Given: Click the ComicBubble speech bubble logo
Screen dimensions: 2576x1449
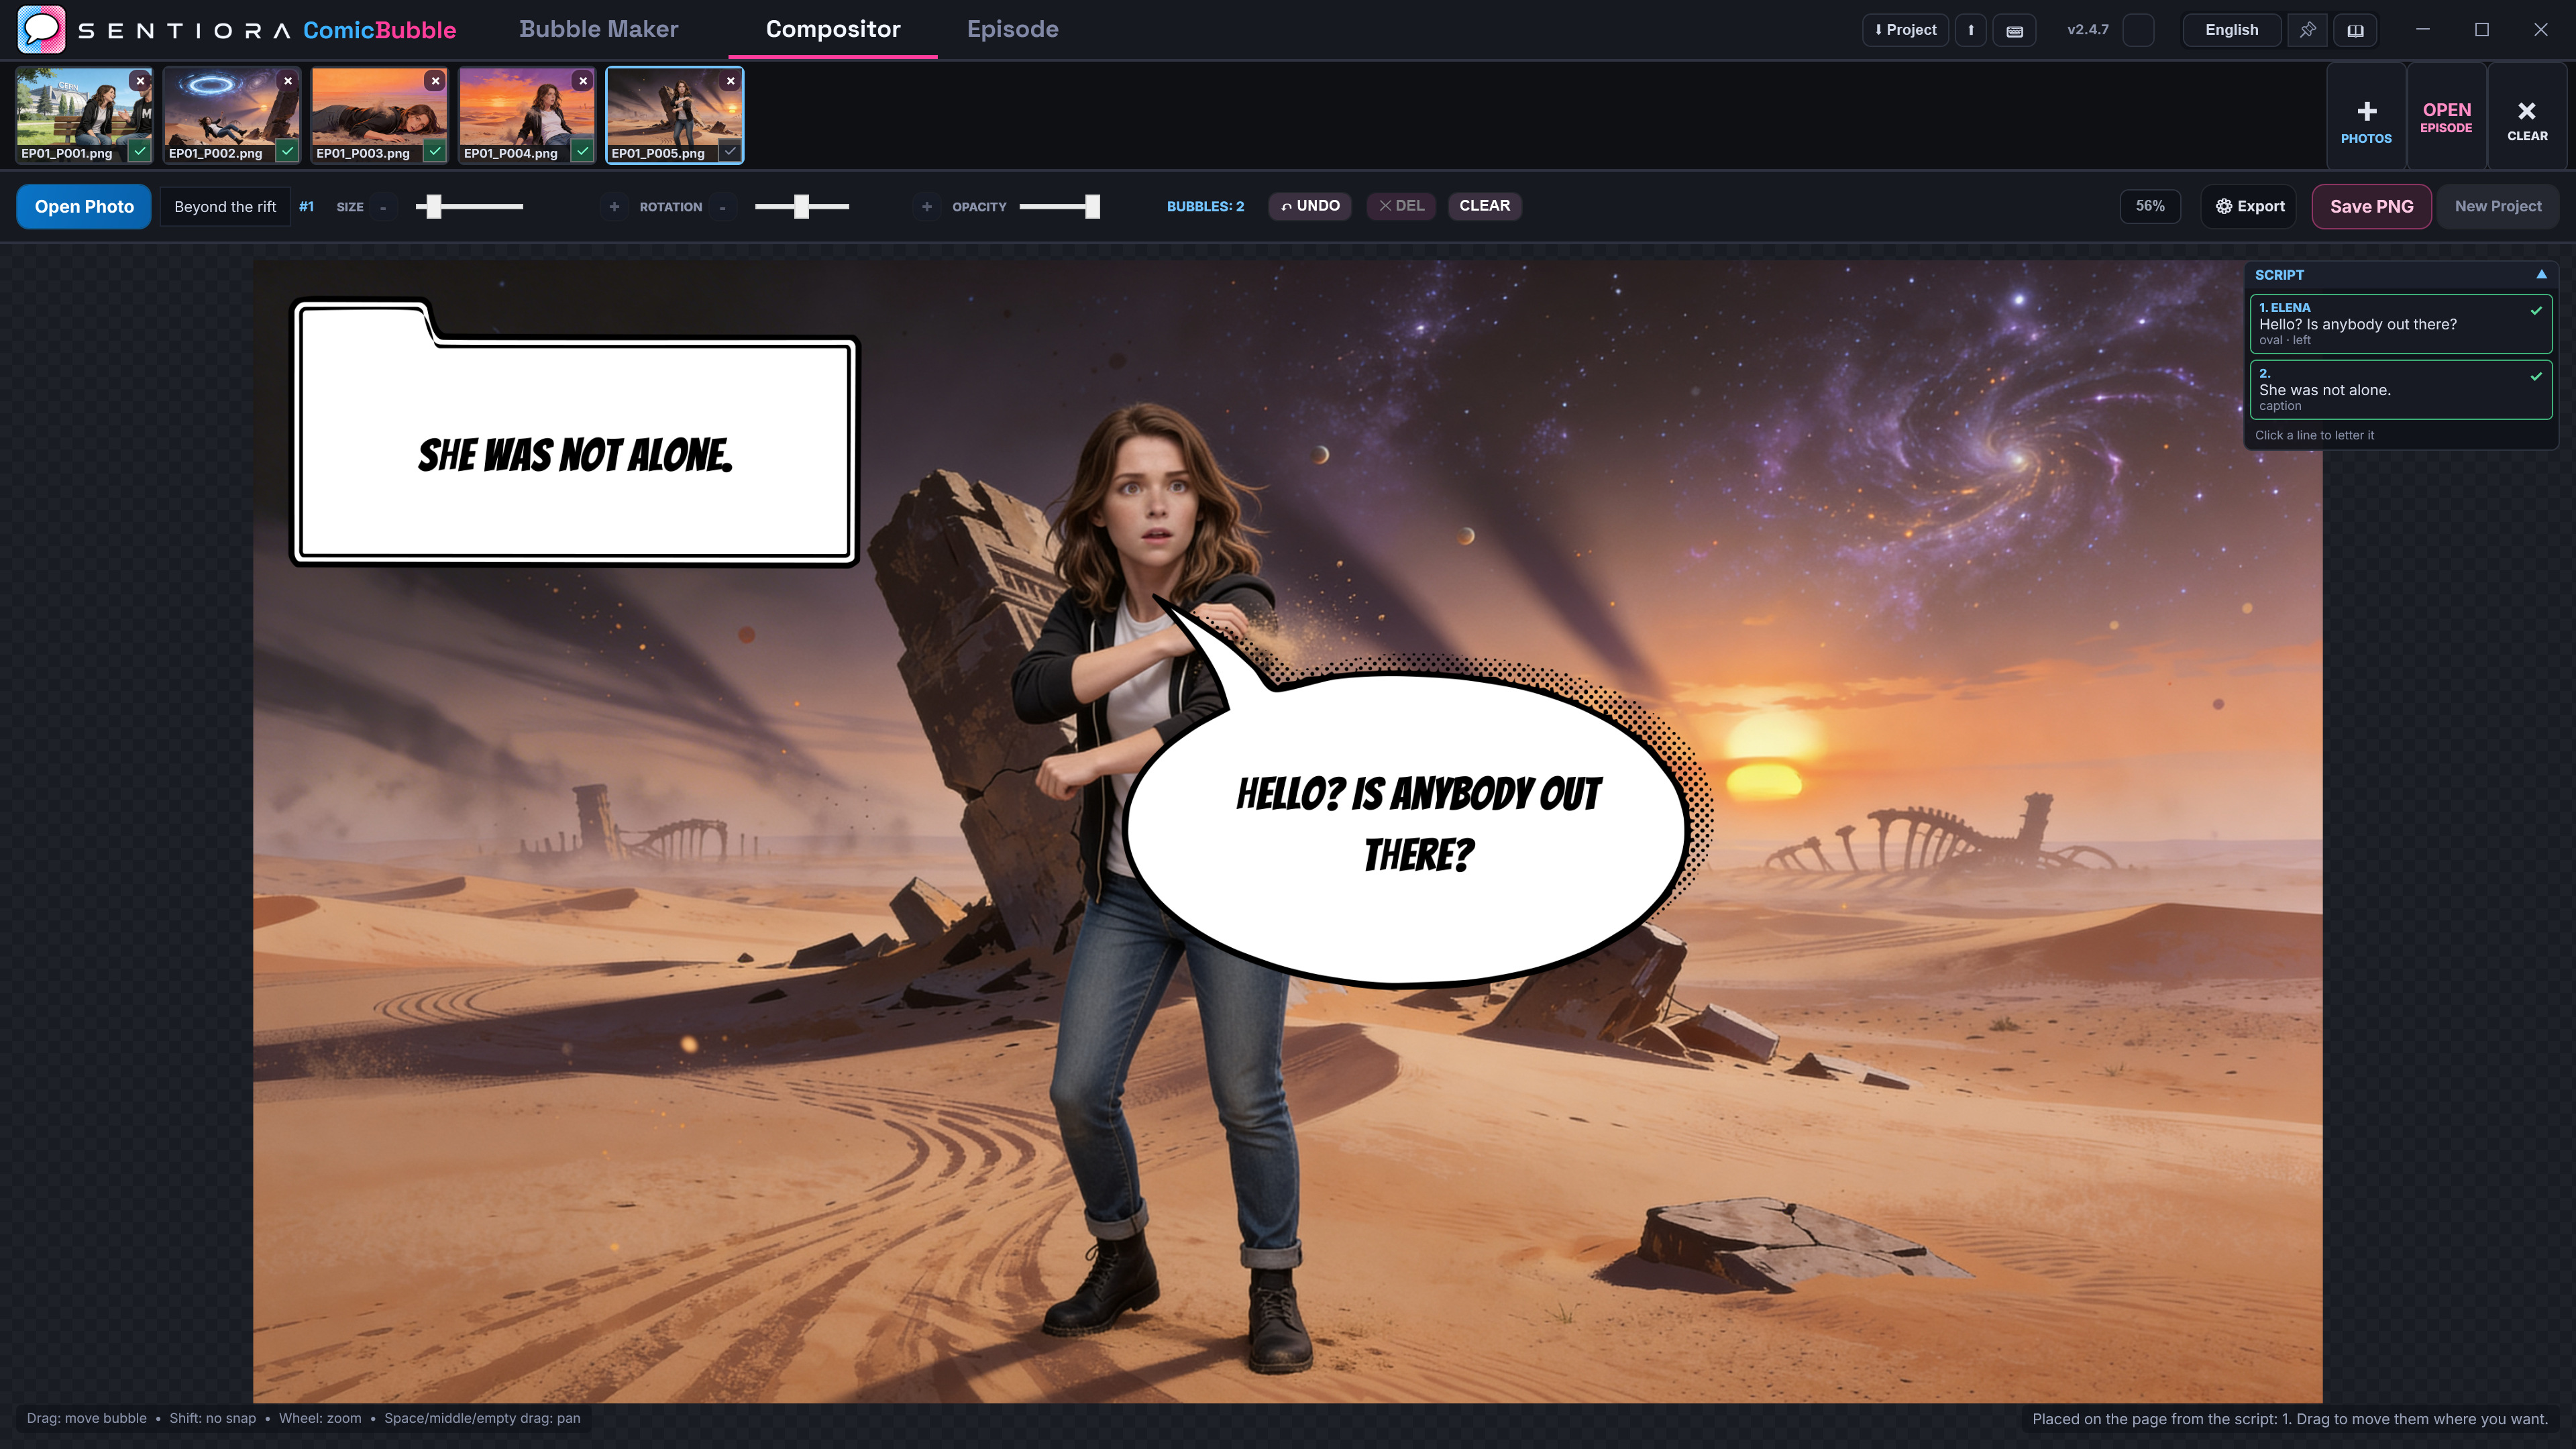Looking at the screenshot, I should 41,29.
